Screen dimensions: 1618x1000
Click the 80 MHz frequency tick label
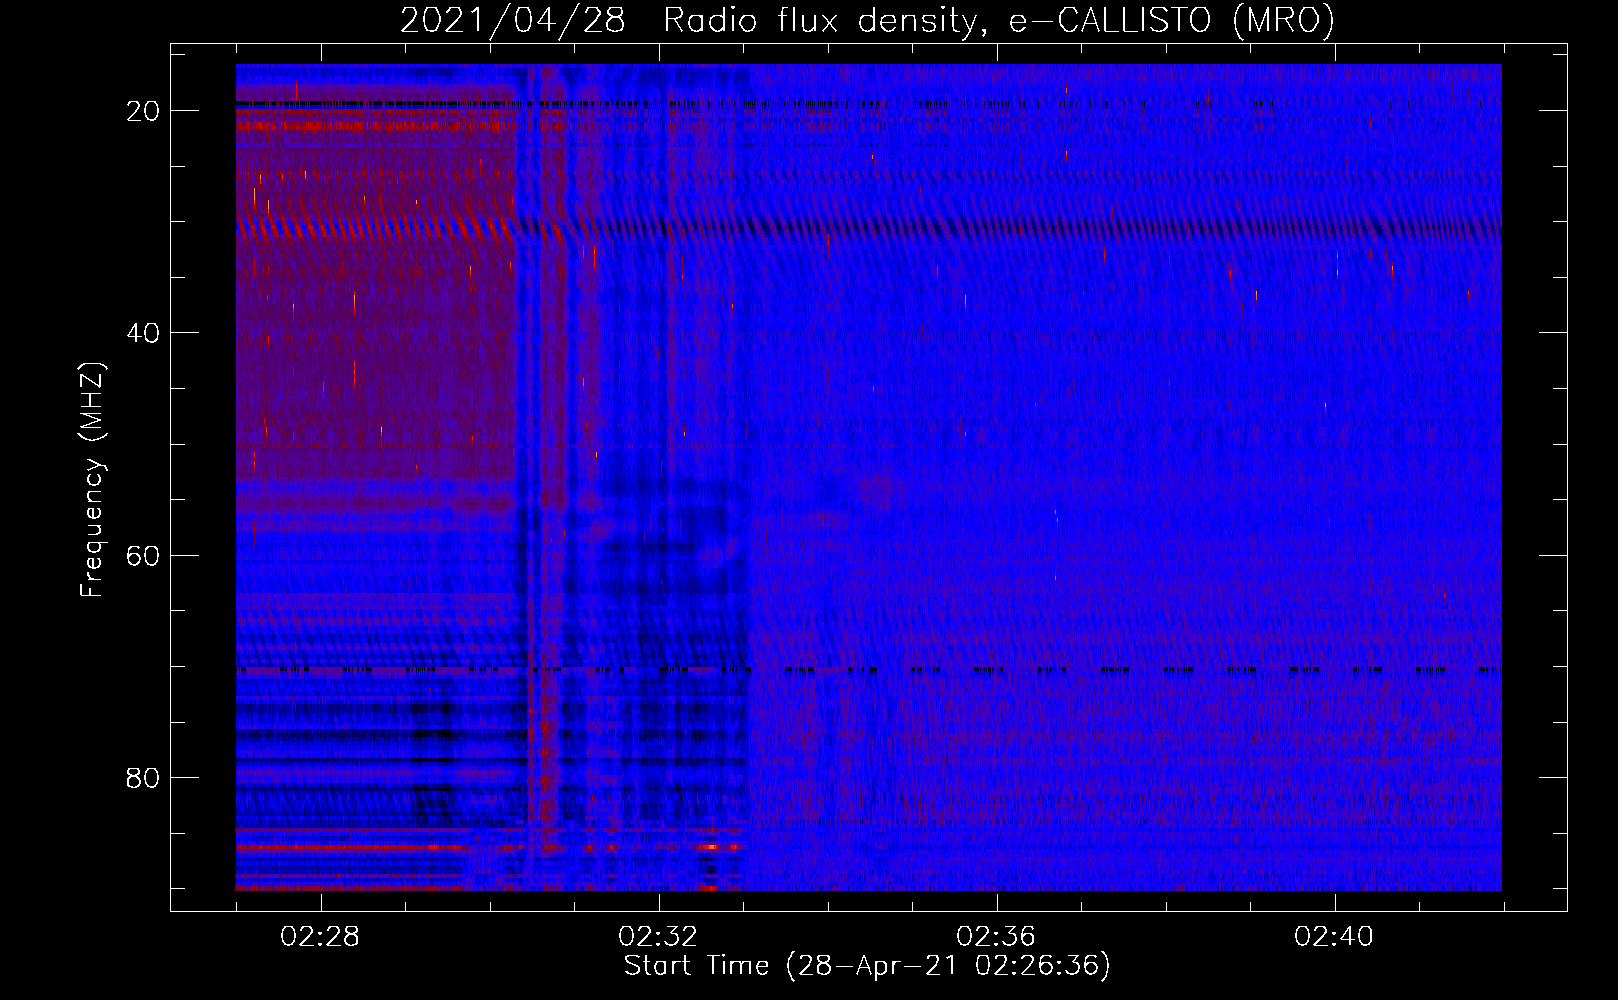[x=143, y=777]
